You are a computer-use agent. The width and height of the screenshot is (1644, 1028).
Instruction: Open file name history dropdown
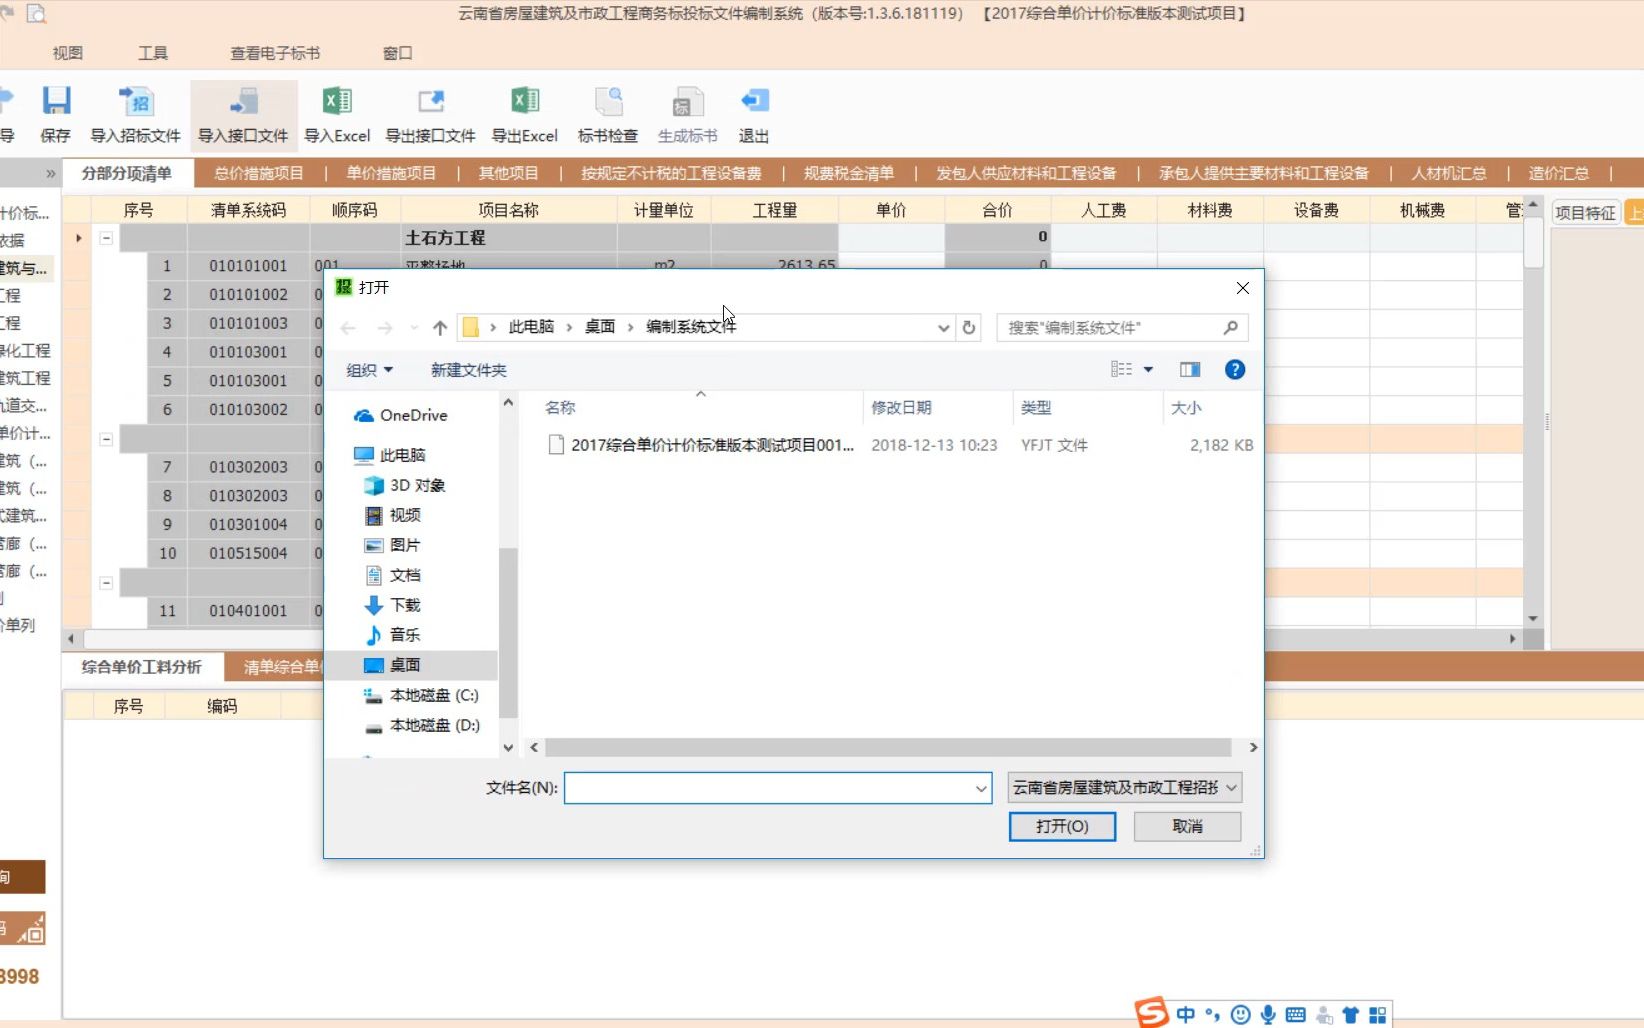point(981,788)
